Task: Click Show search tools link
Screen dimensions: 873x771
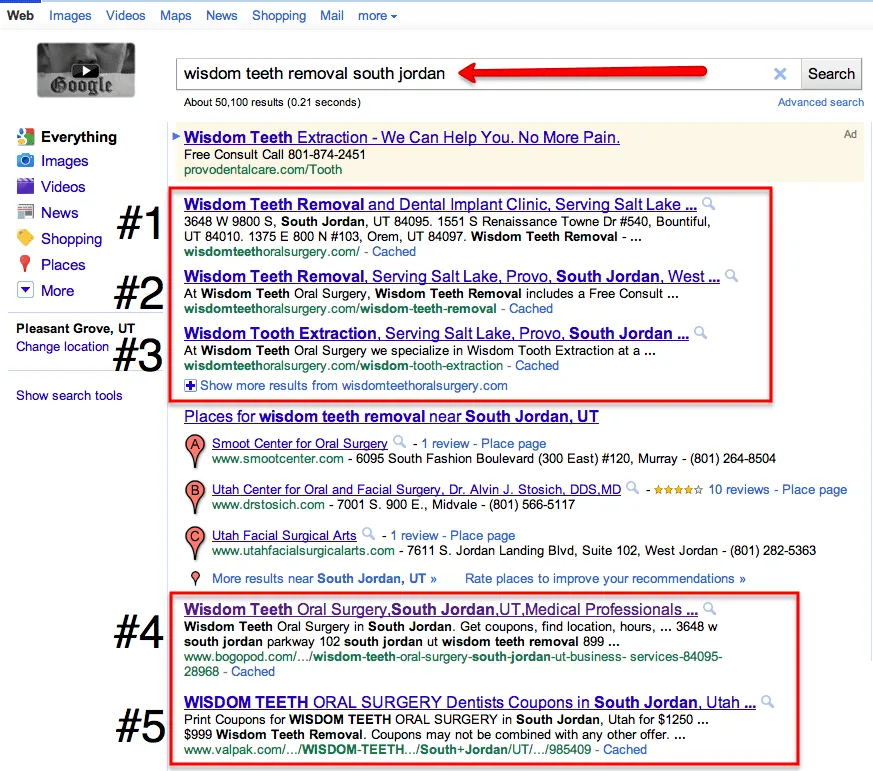Action: coord(69,395)
